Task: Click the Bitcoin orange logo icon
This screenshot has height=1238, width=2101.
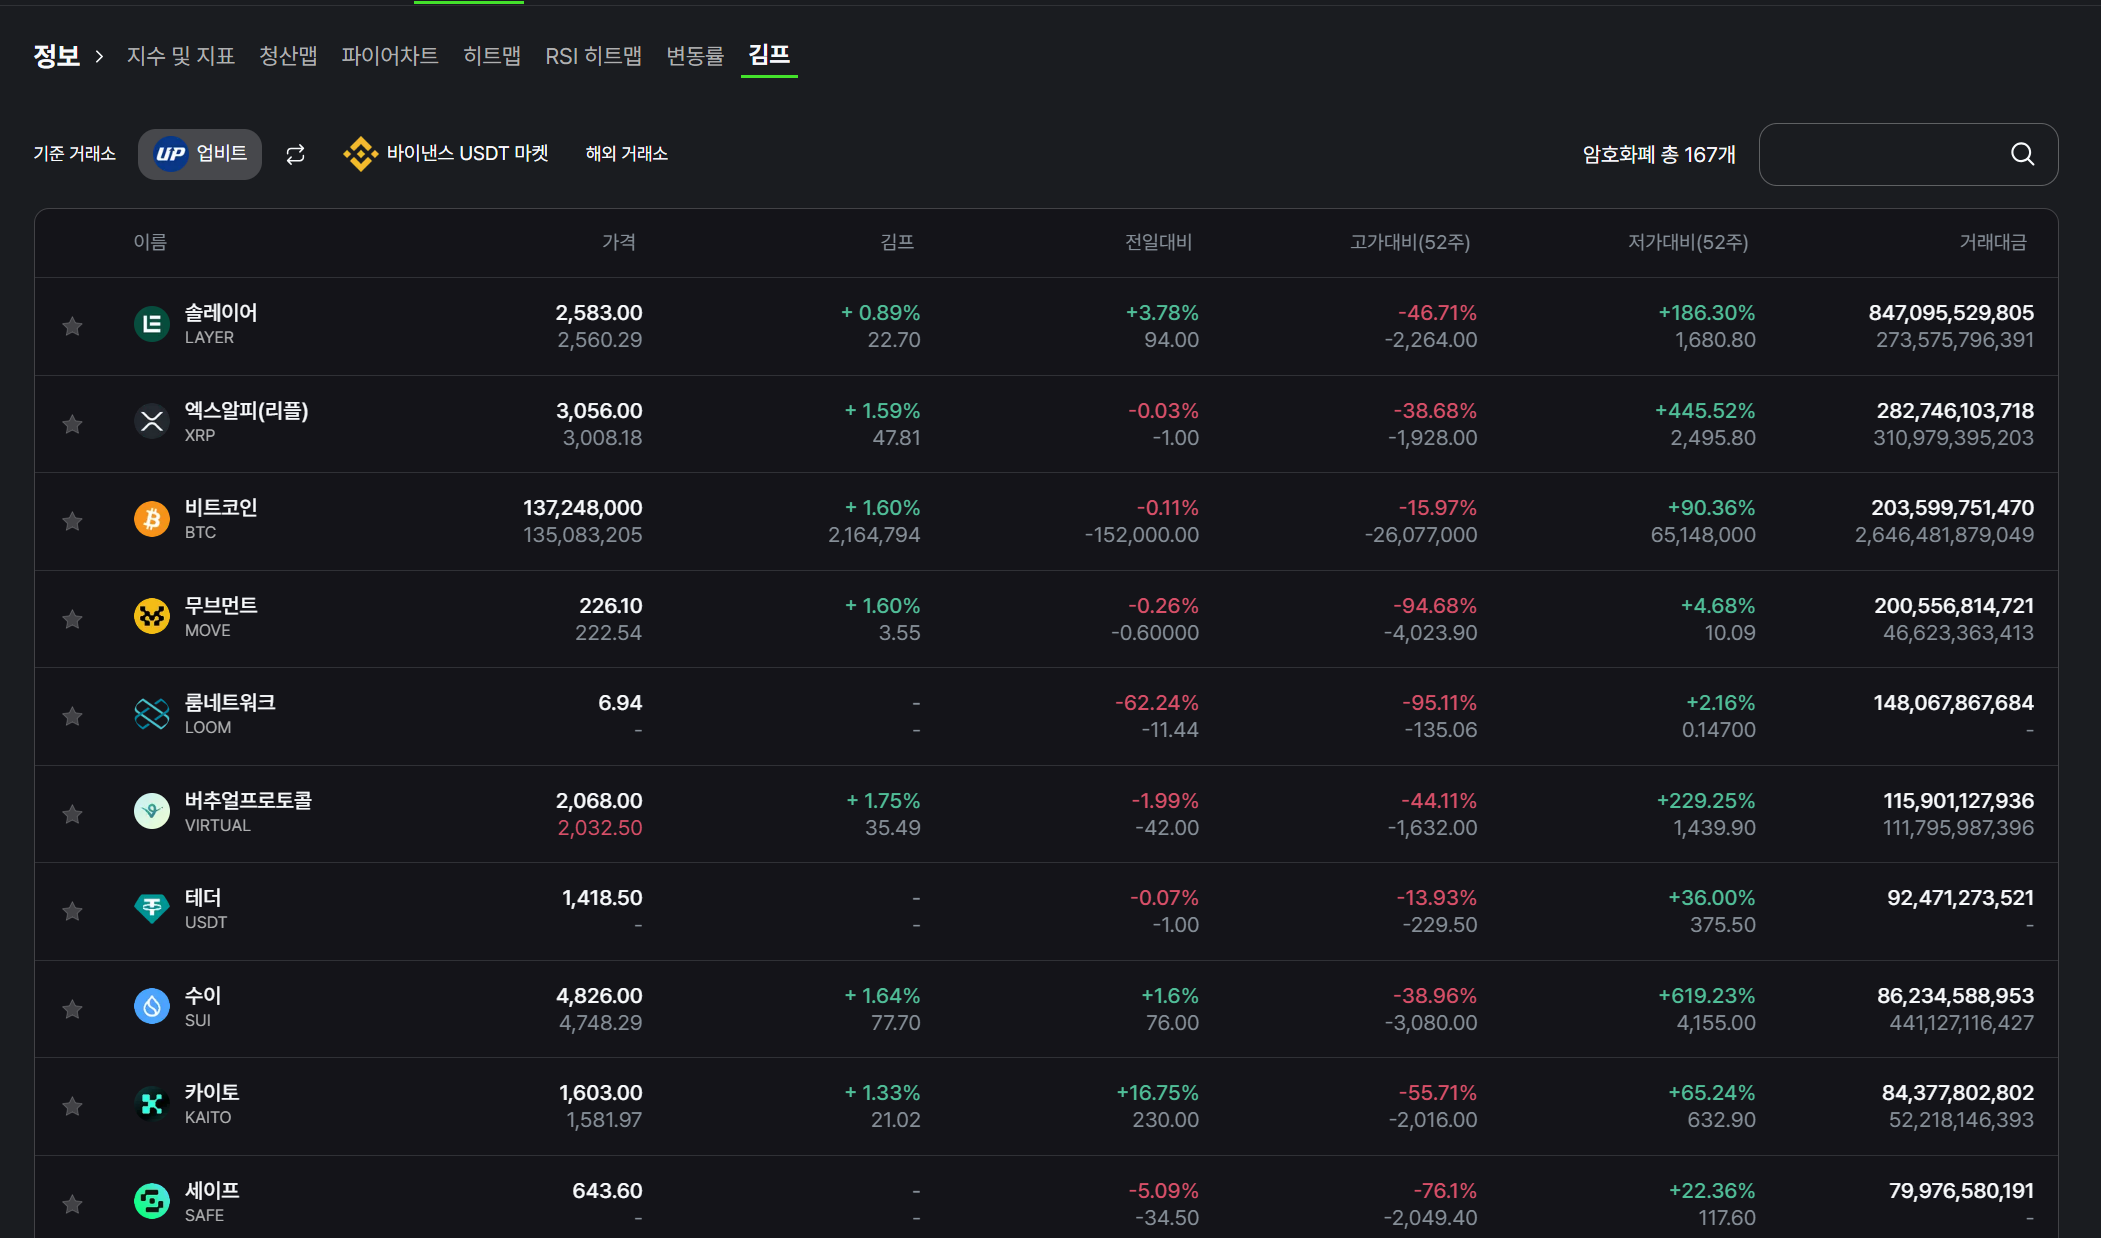Action: pyautogui.click(x=152, y=519)
